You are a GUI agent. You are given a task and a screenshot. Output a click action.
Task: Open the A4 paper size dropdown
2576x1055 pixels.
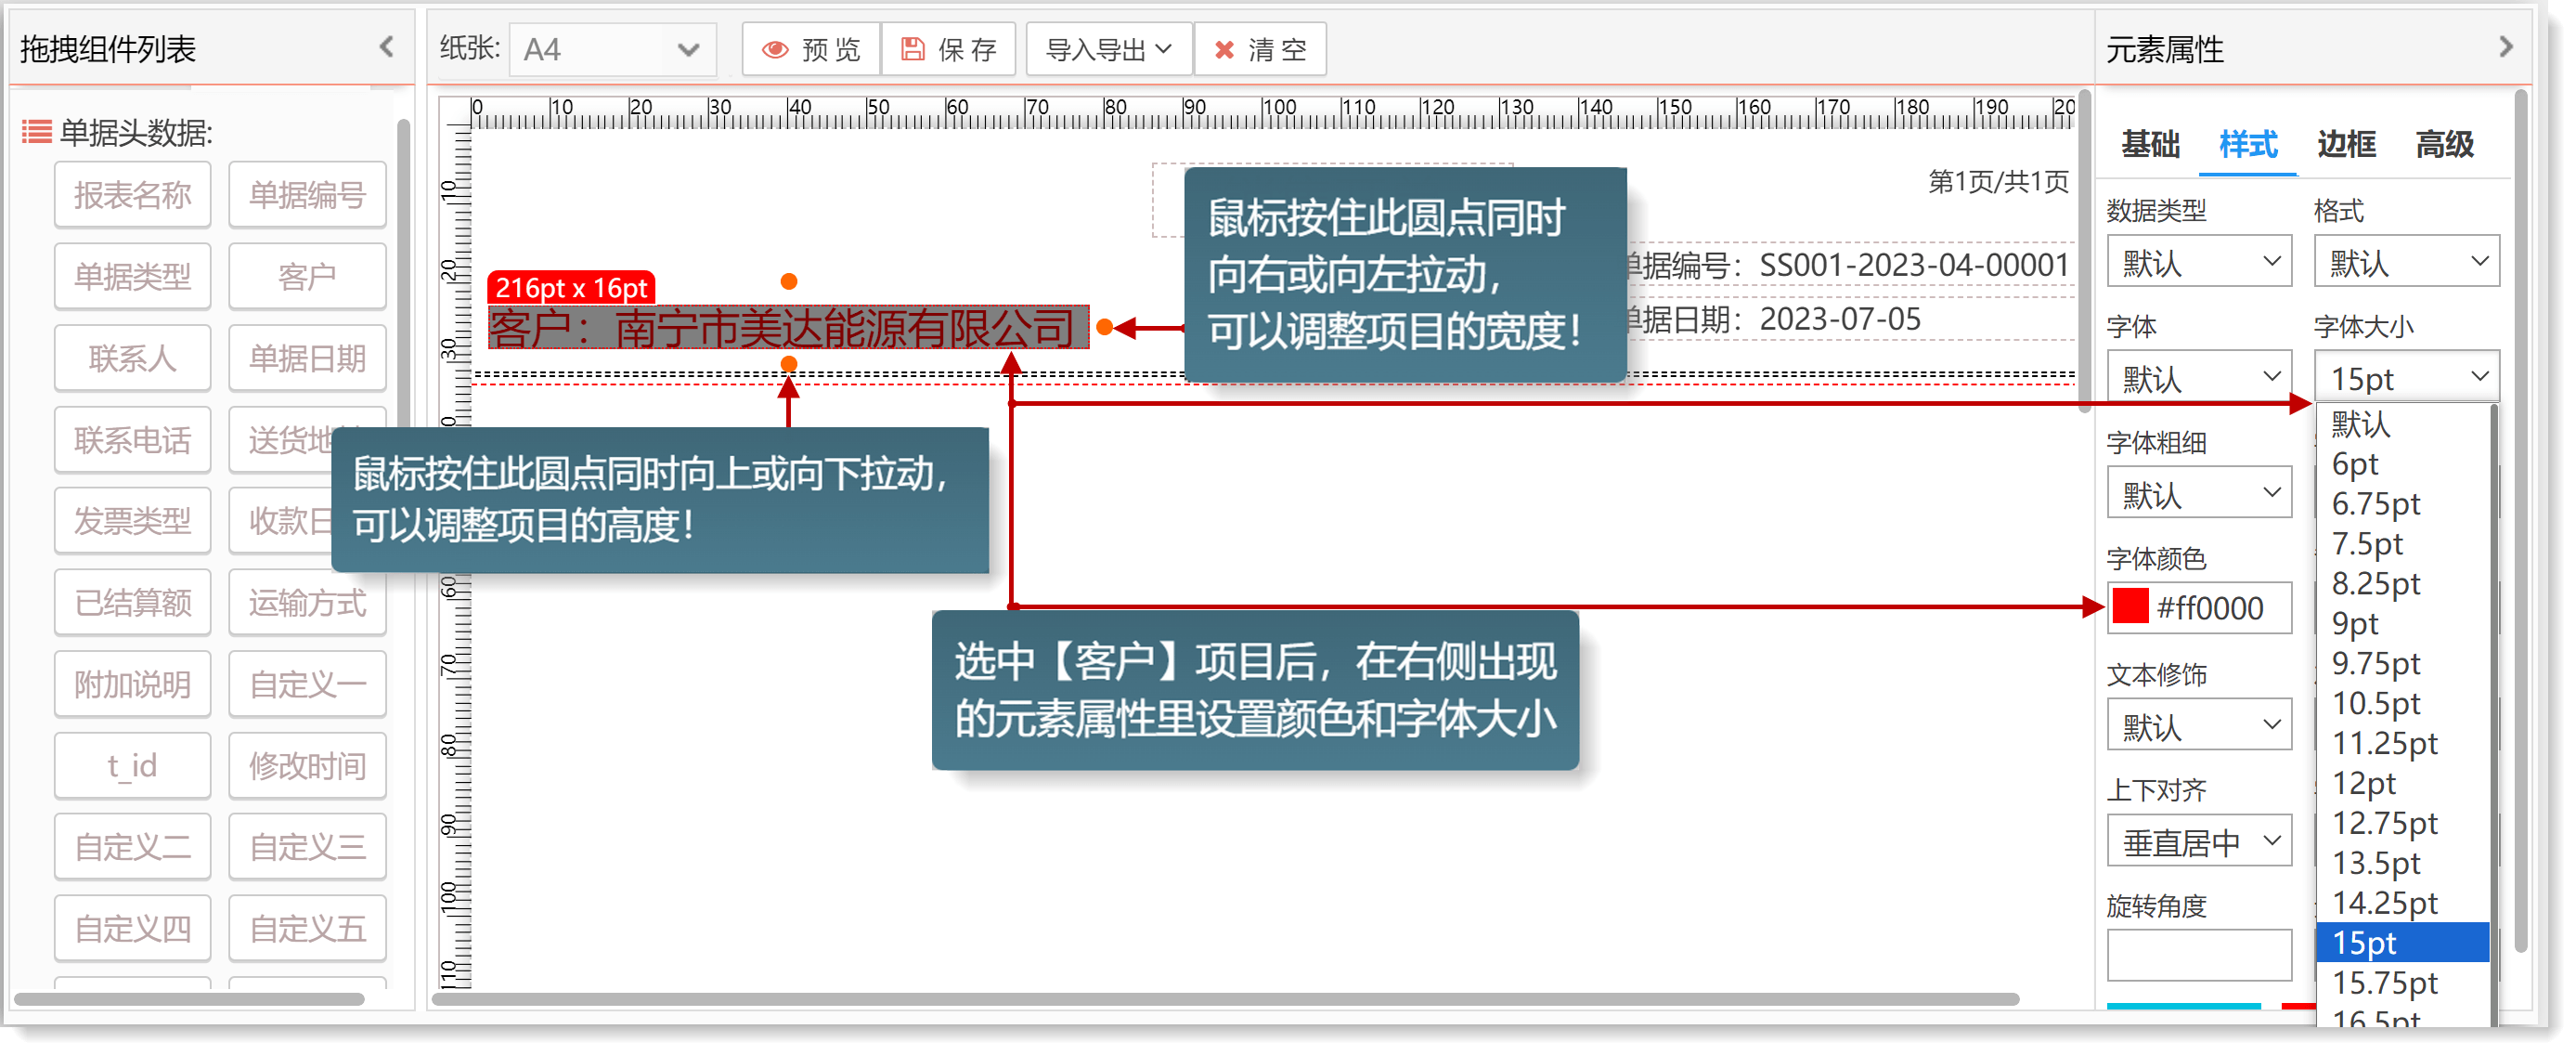click(x=612, y=50)
